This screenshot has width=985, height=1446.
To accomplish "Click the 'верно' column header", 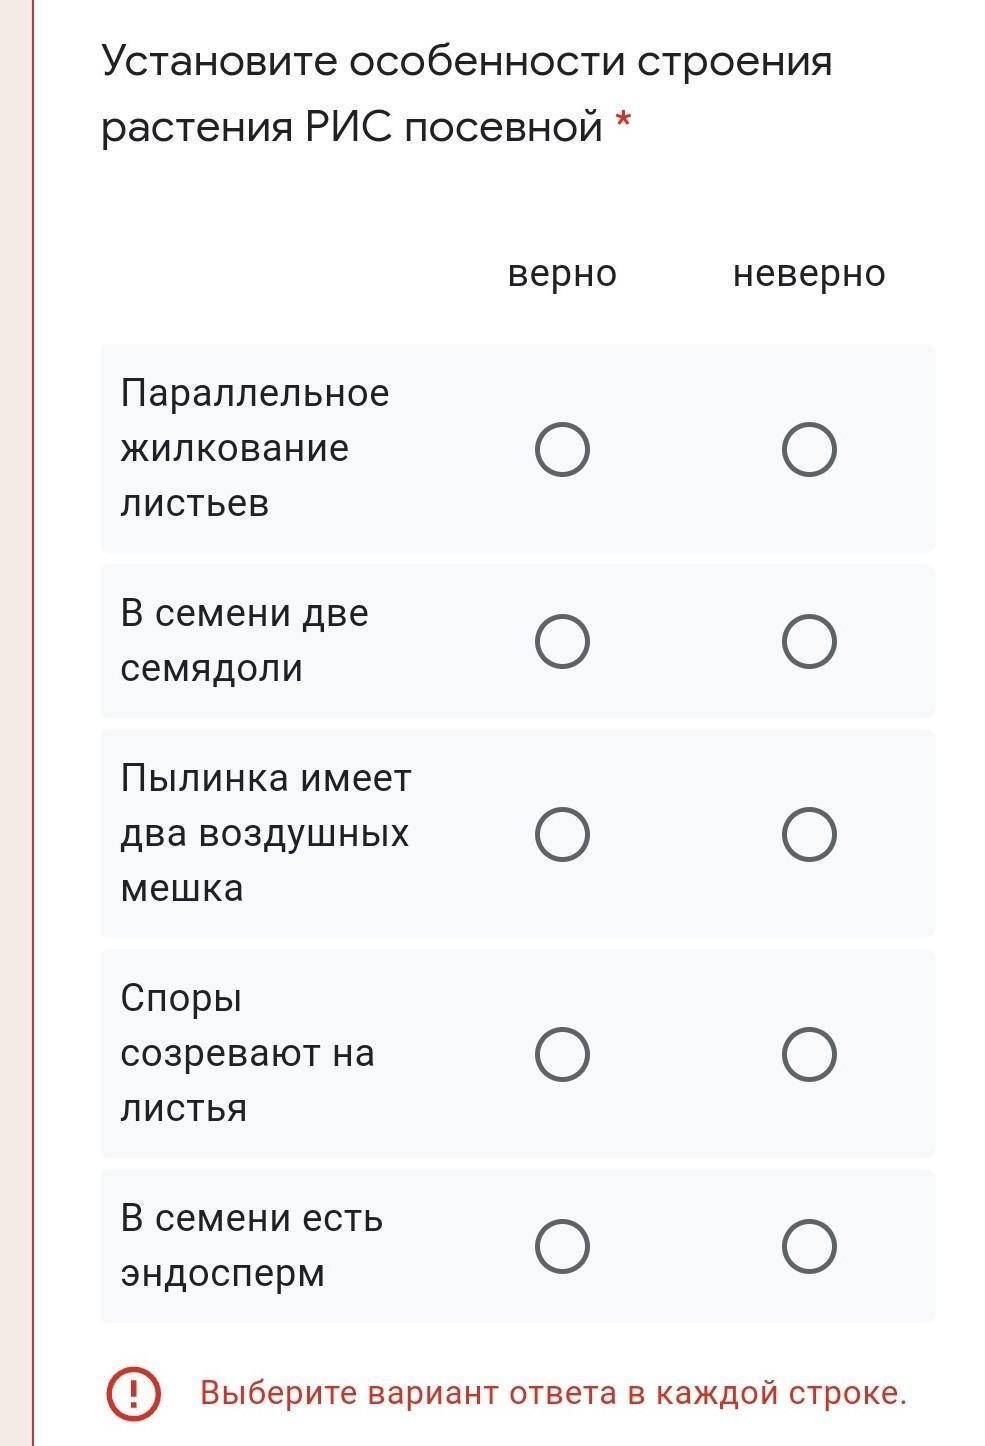I will [562, 273].
